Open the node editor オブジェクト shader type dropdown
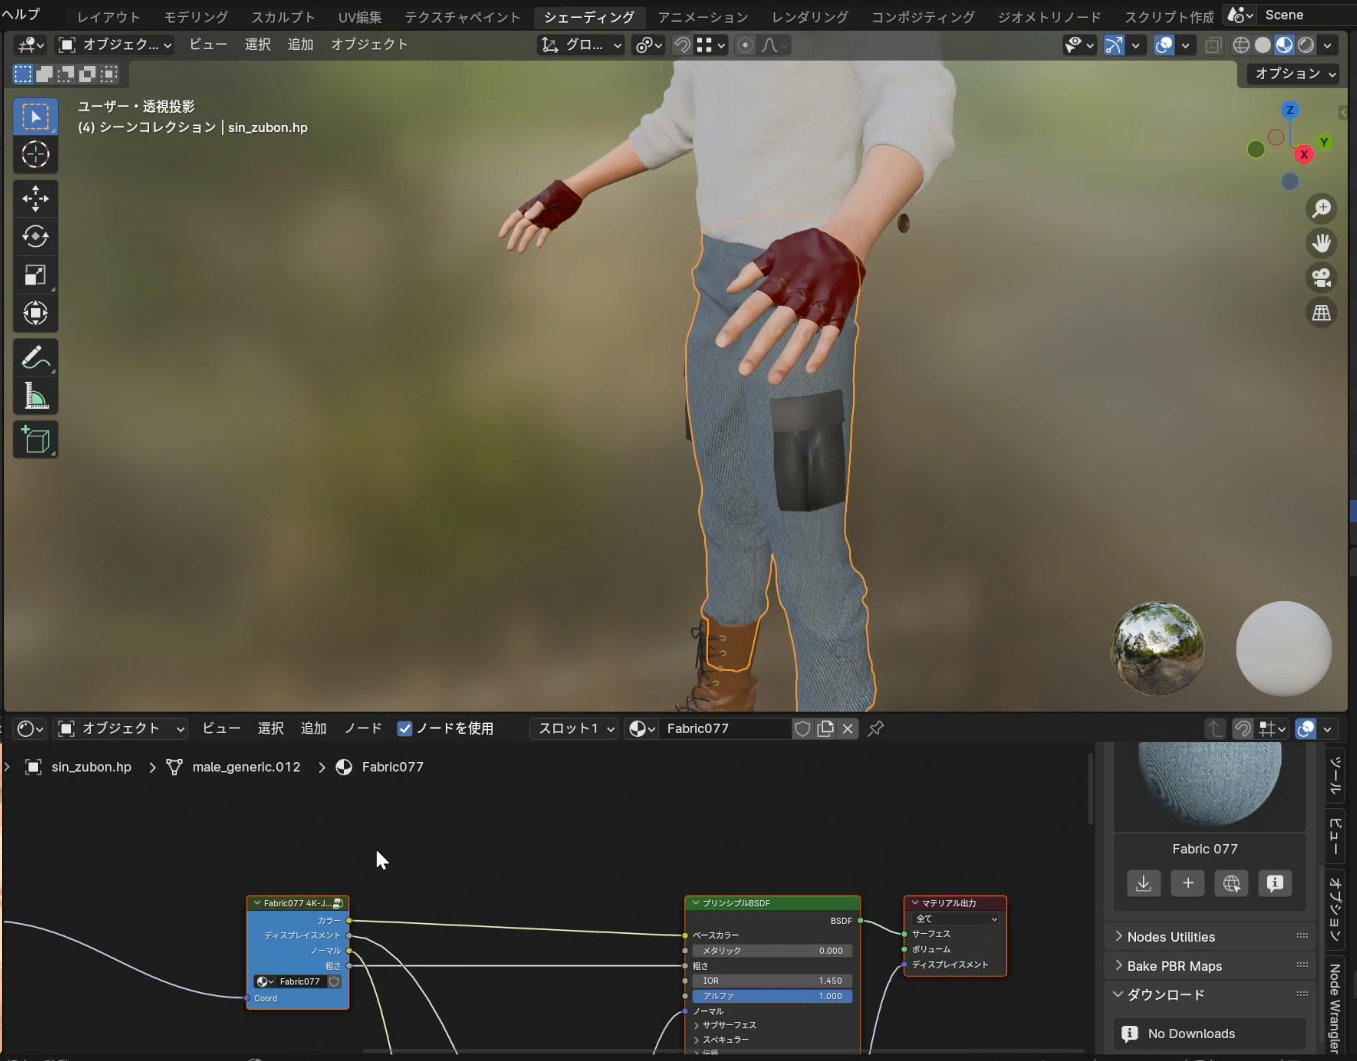Viewport: 1357px width, 1061px height. (x=121, y=729)
